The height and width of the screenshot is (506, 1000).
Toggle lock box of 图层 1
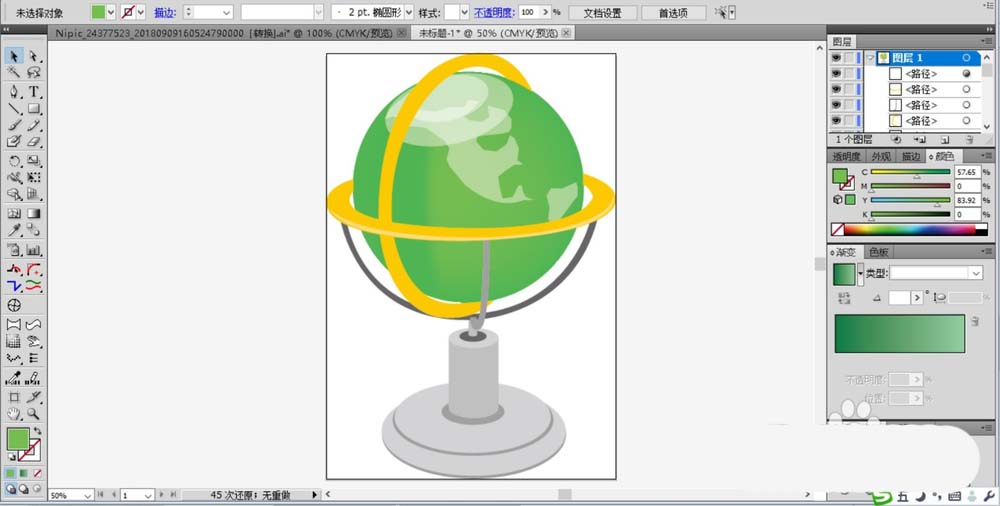[x=849, y=58]
